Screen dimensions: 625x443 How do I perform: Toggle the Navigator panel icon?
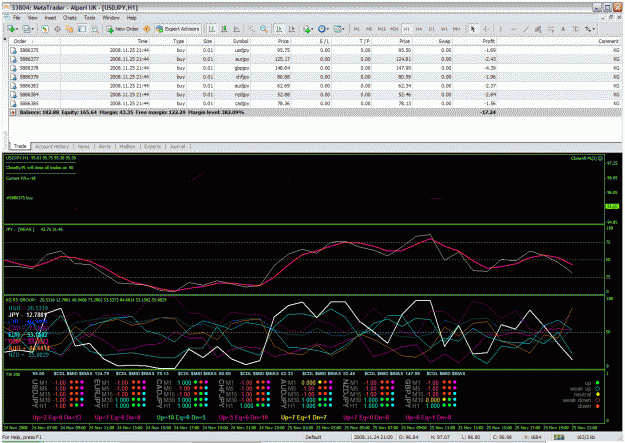(69, 29)
